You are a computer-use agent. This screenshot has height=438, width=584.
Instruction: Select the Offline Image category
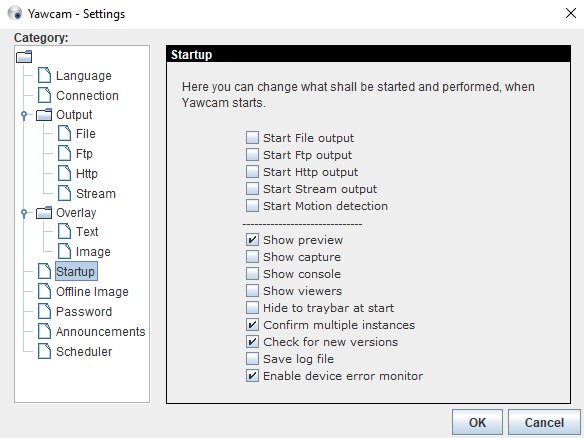(92, 291)
